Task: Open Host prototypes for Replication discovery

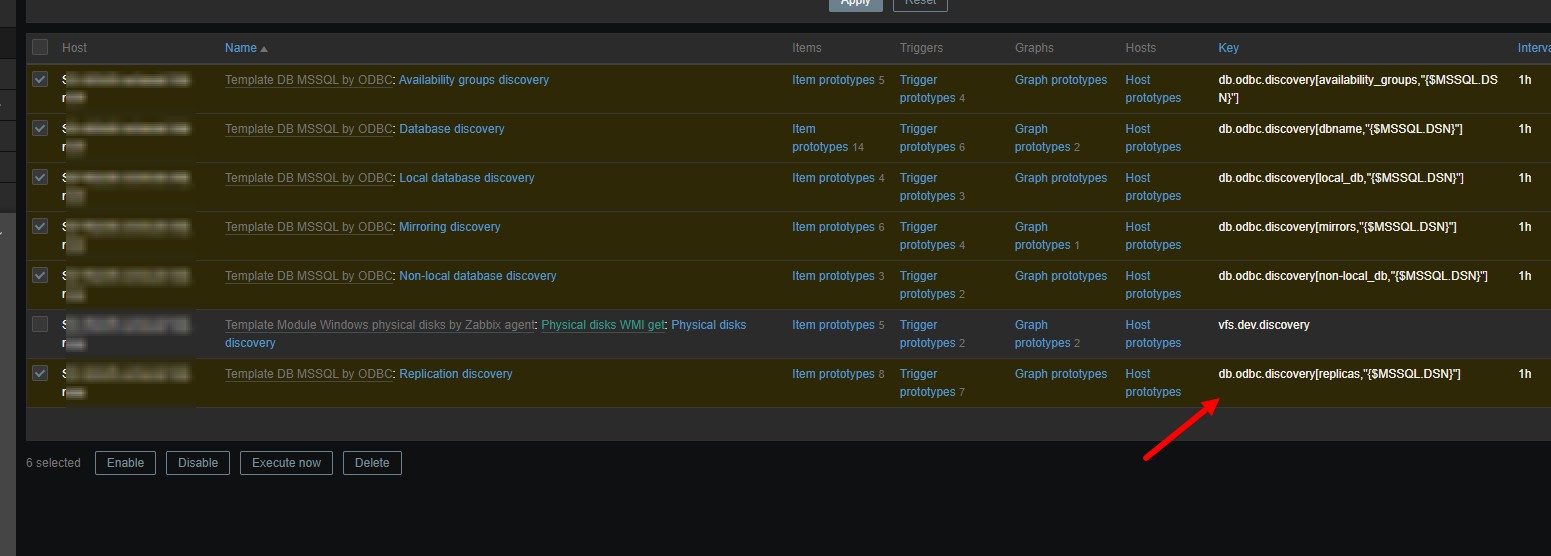Action: pyautogui.click(x=1153, y=383)
